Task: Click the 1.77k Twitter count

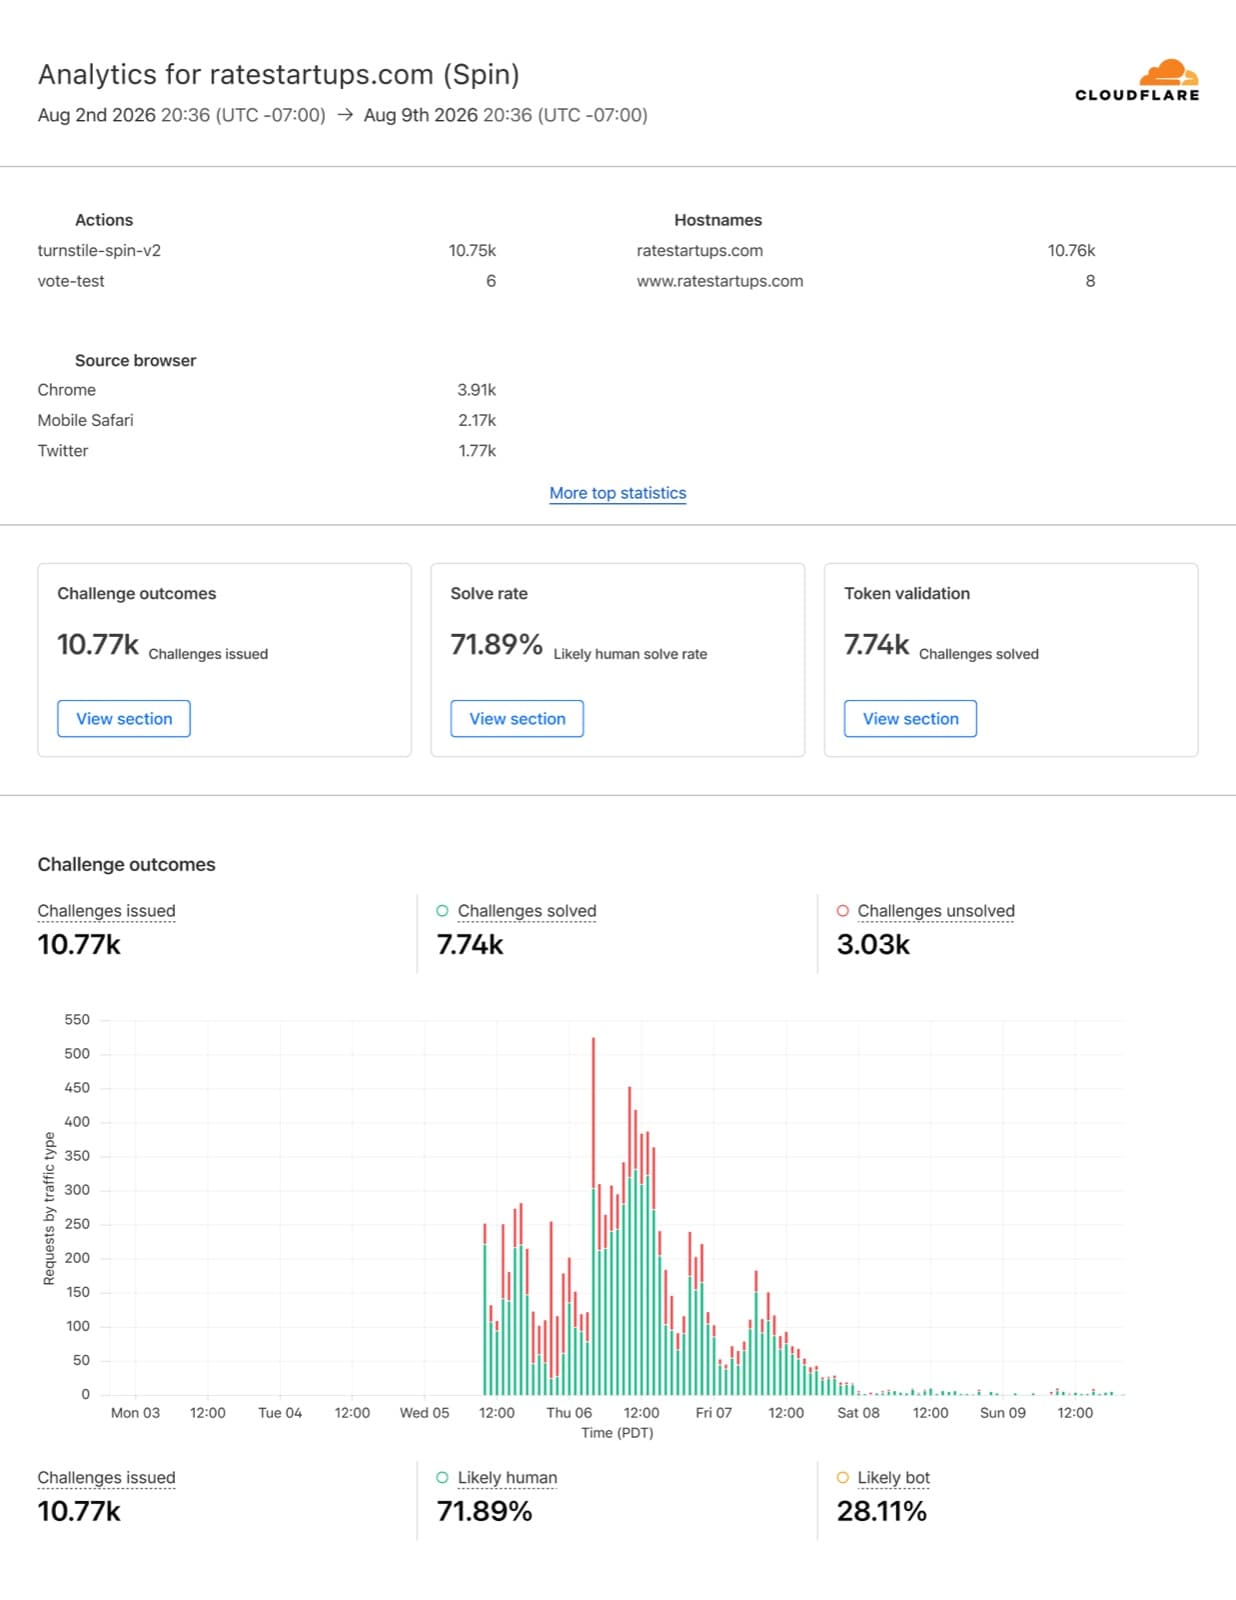Action: tap(477, 451)
